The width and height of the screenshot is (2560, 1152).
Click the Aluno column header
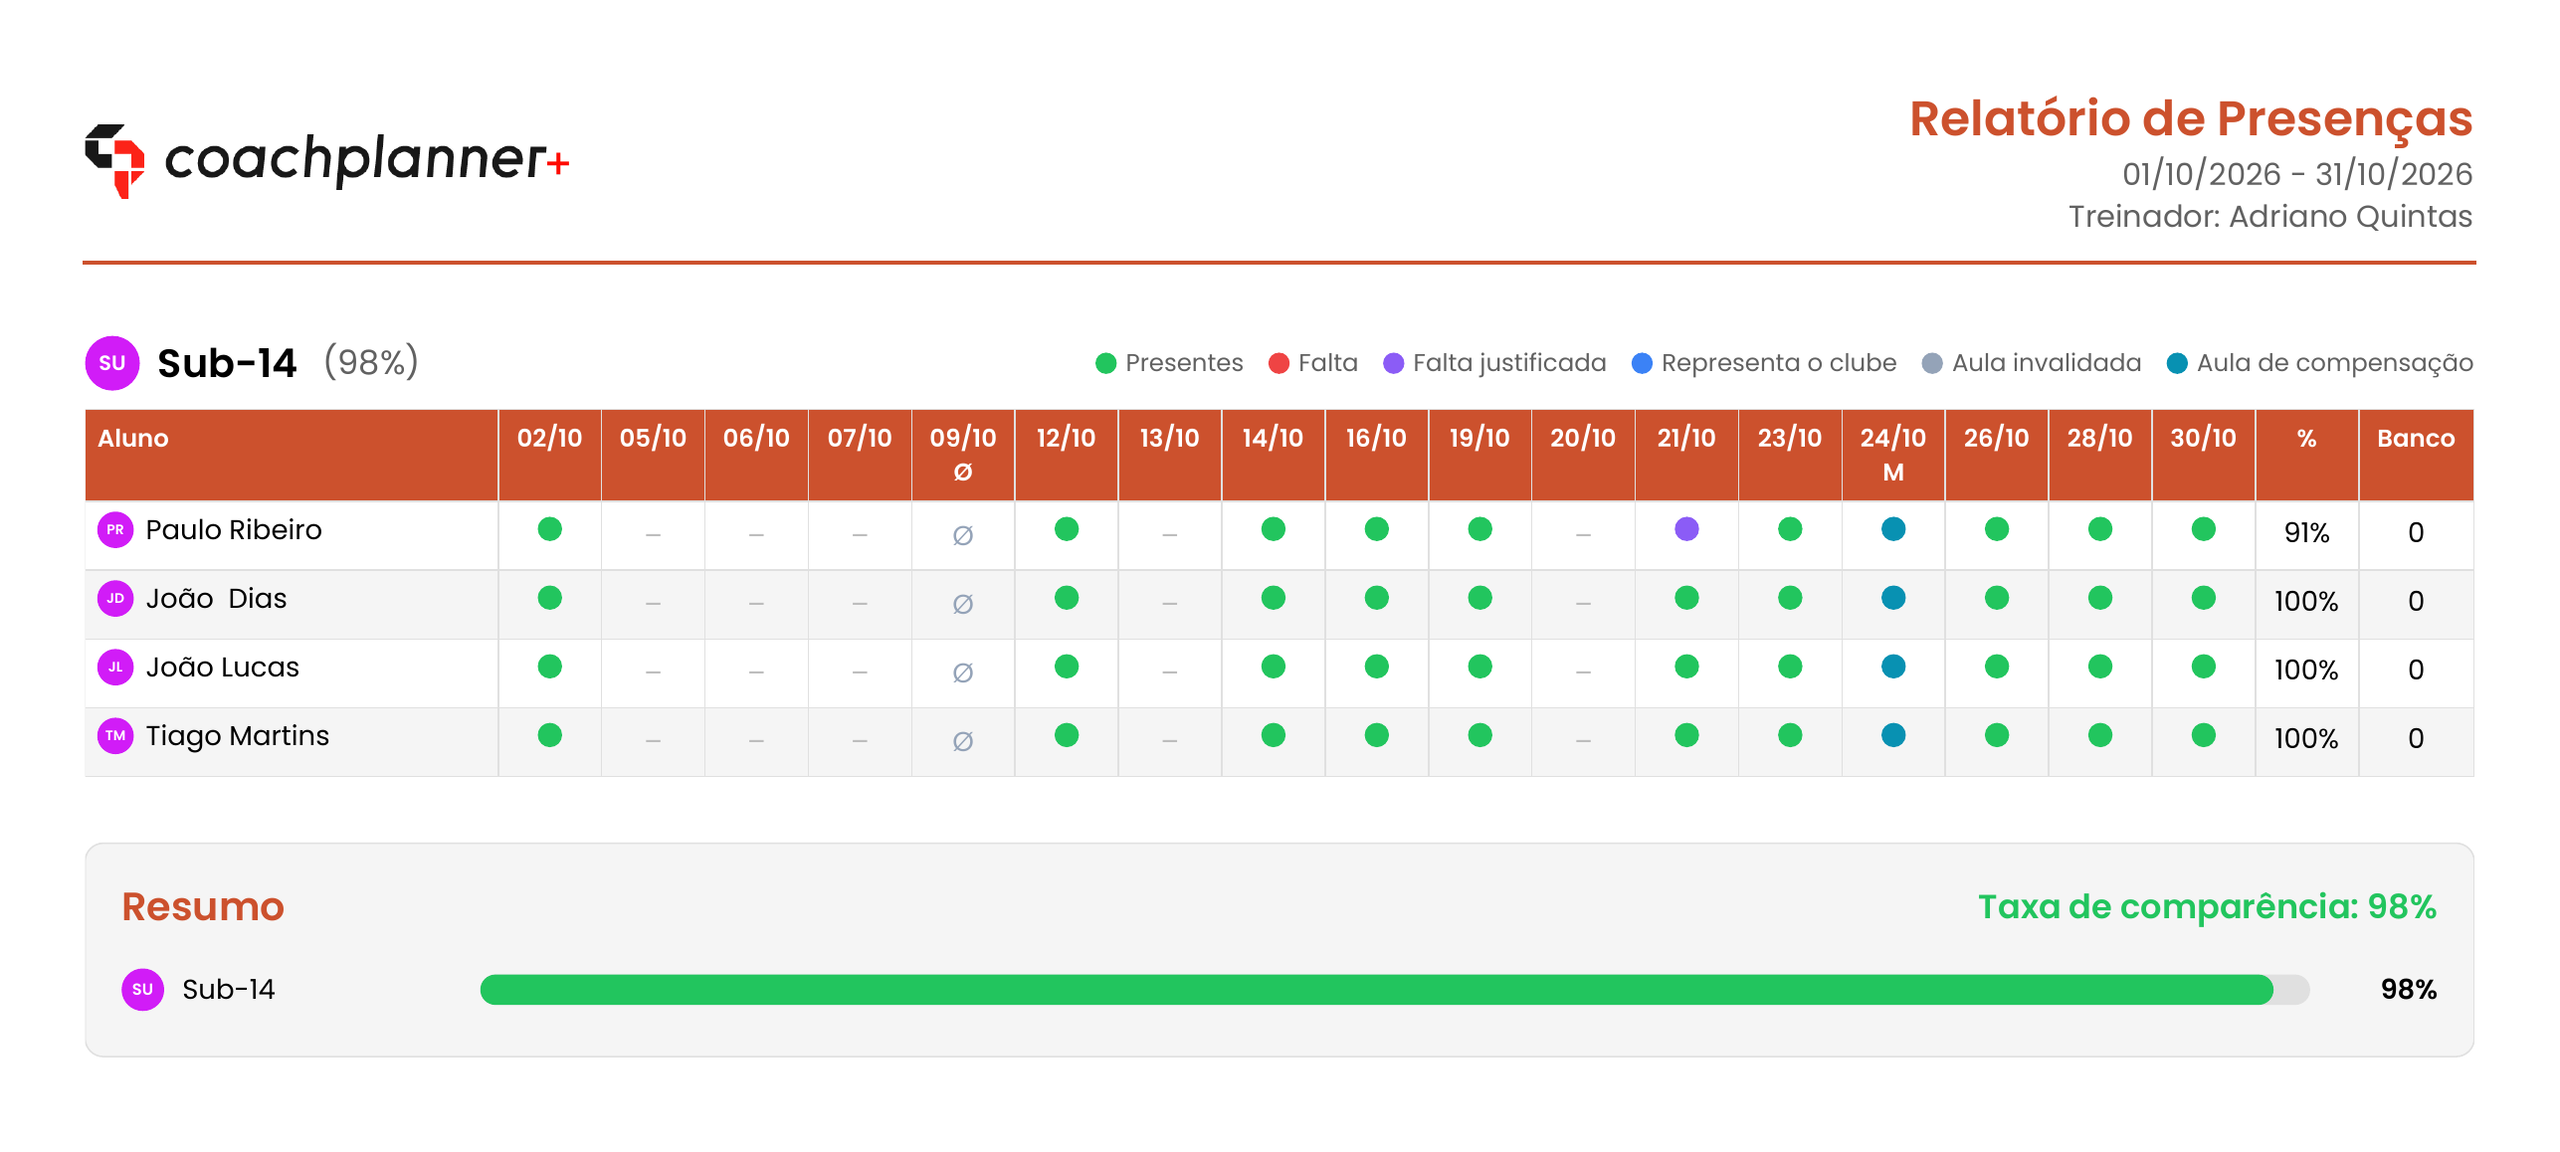291,455
